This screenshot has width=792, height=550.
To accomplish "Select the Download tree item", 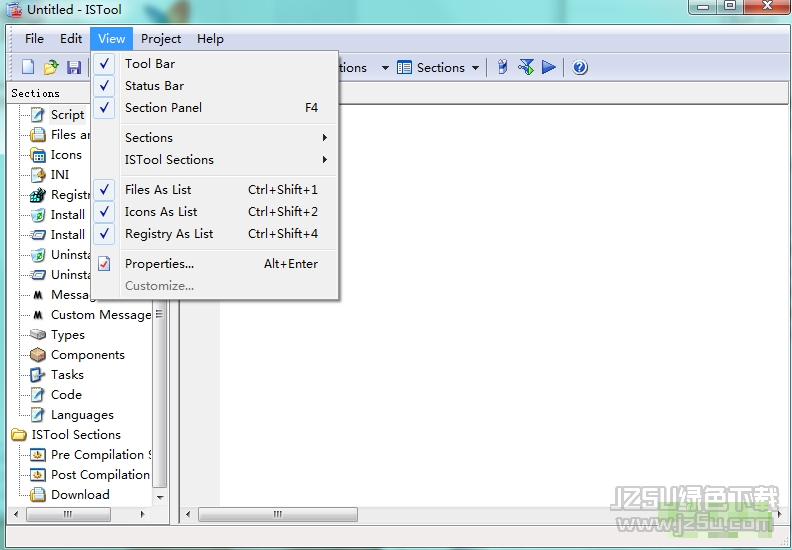I will tap(80, 494).
